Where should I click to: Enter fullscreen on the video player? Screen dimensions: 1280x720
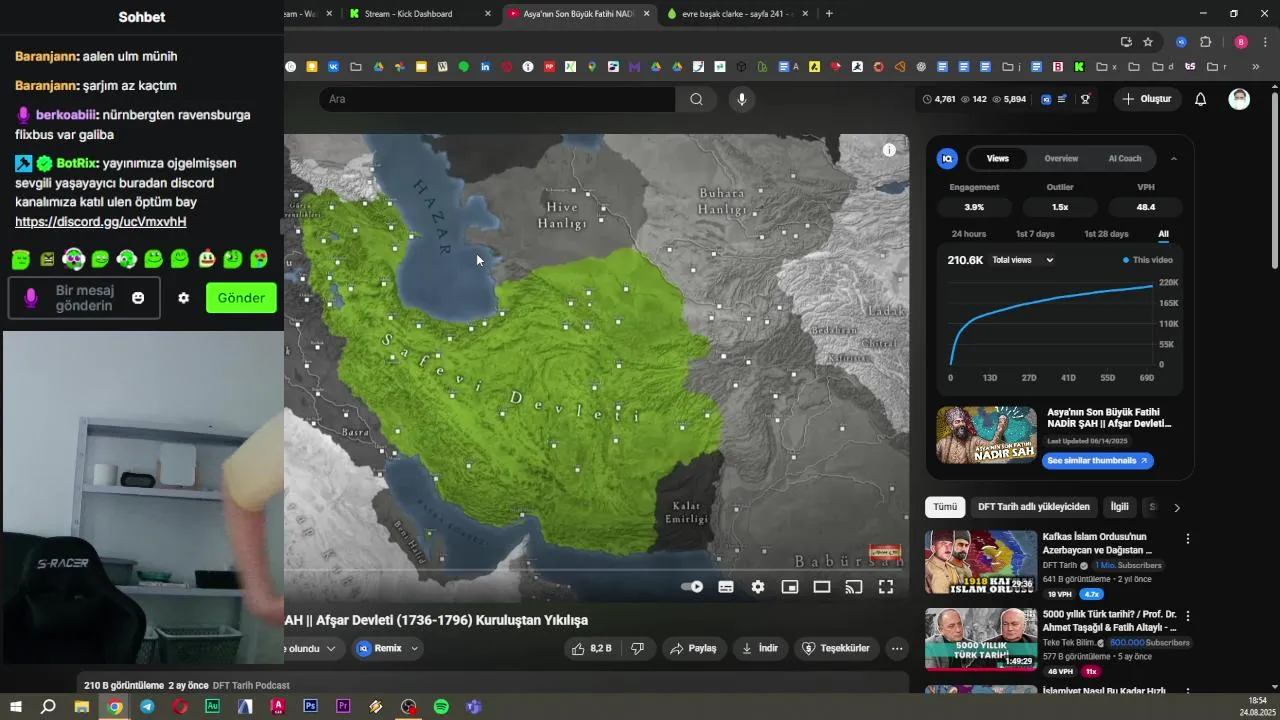886,587
